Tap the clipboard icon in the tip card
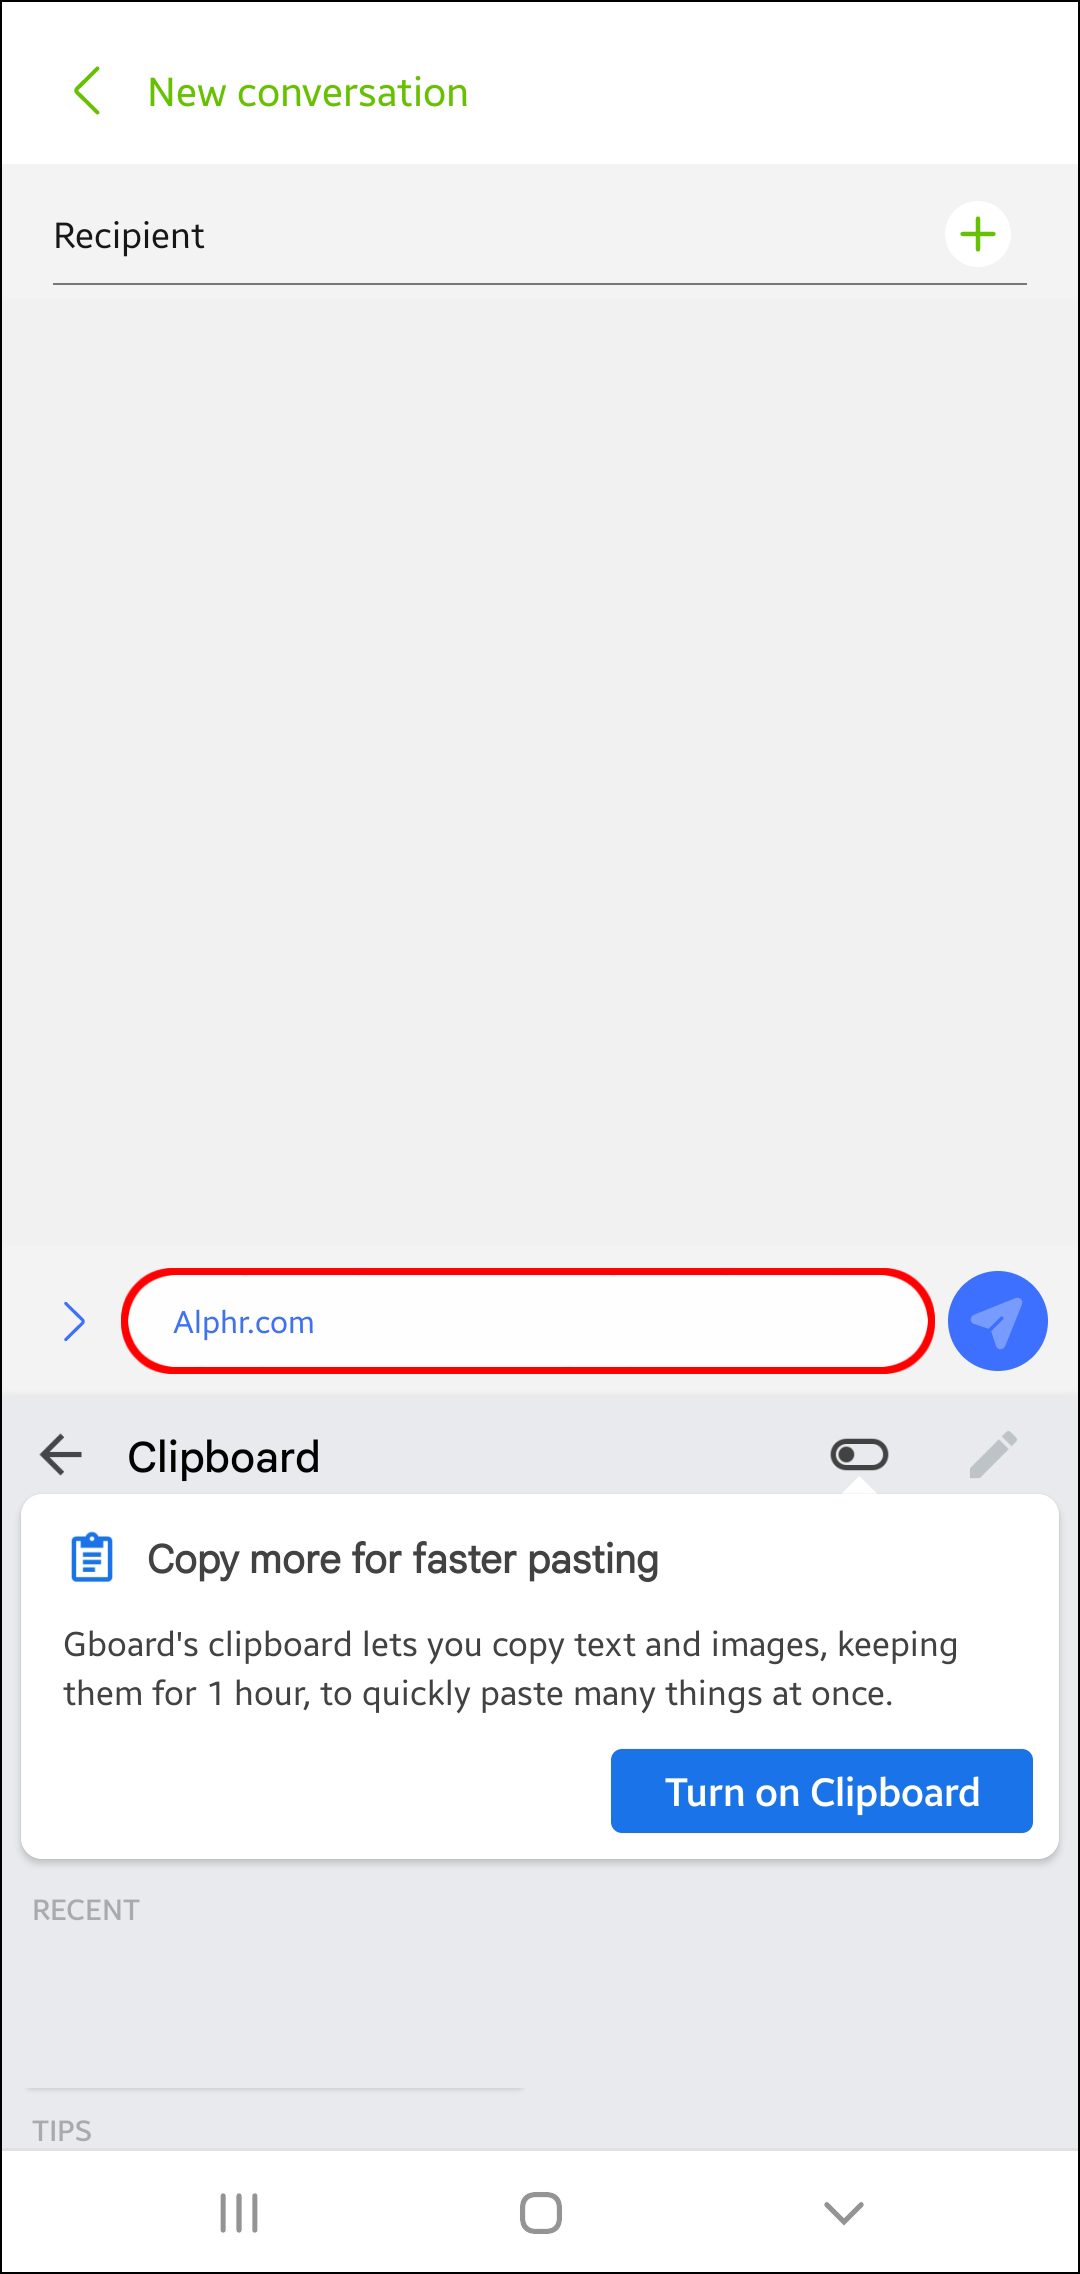The image size is (1080, 2274). point(92,1558)
